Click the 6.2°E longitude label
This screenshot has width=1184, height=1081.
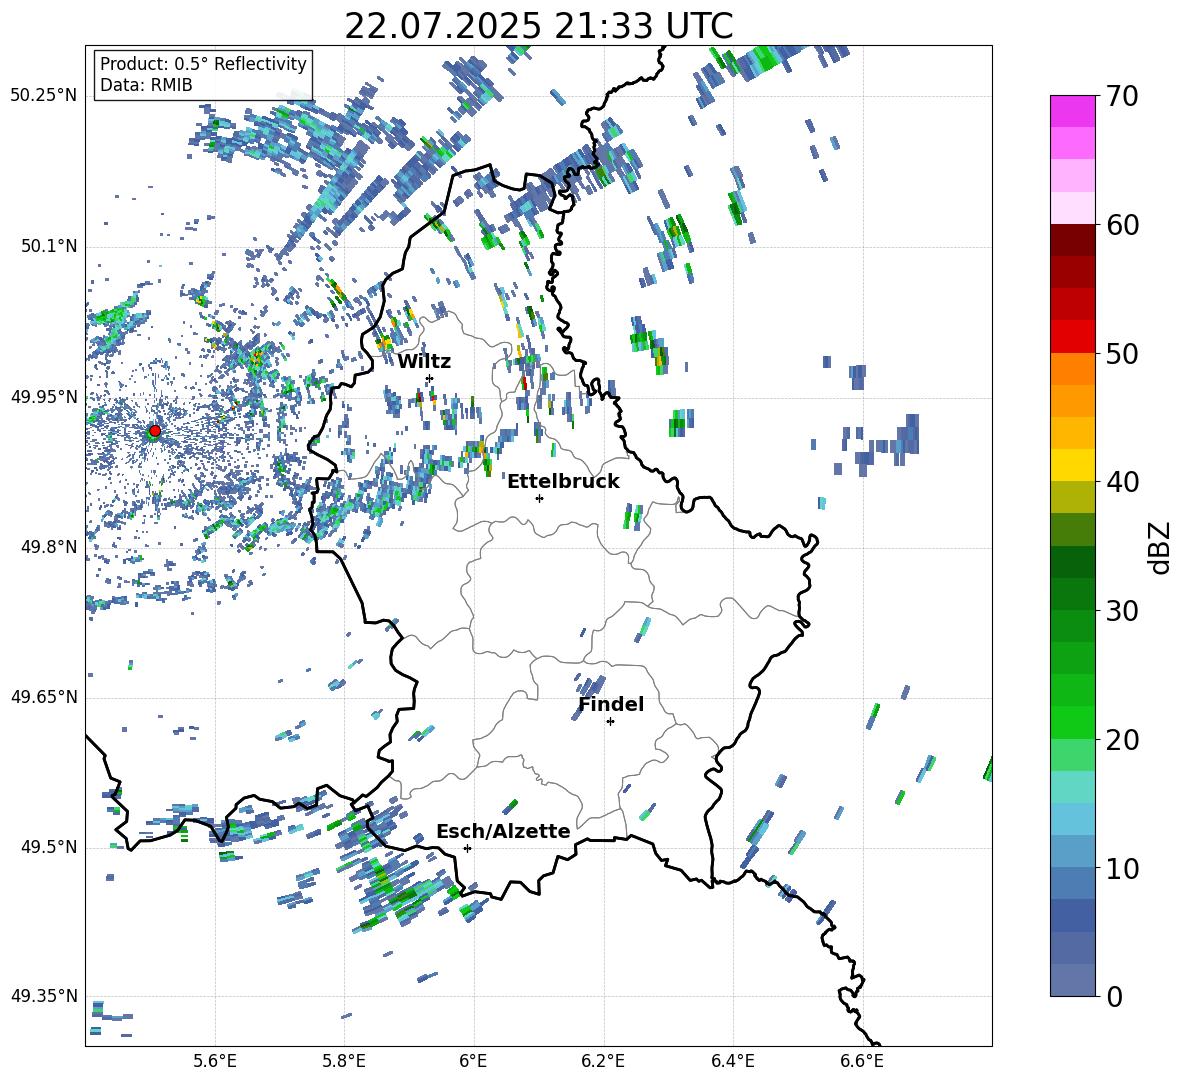(x=603, y=1061)
